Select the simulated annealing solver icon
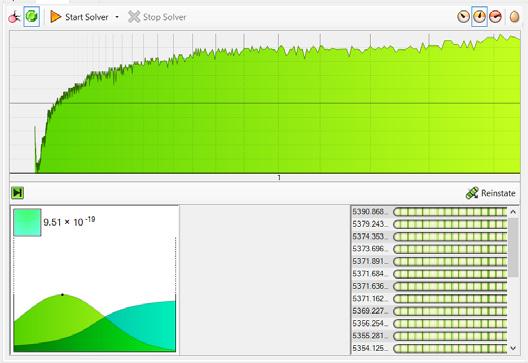This screenshot has height=363, width=528. click(14, 17)
